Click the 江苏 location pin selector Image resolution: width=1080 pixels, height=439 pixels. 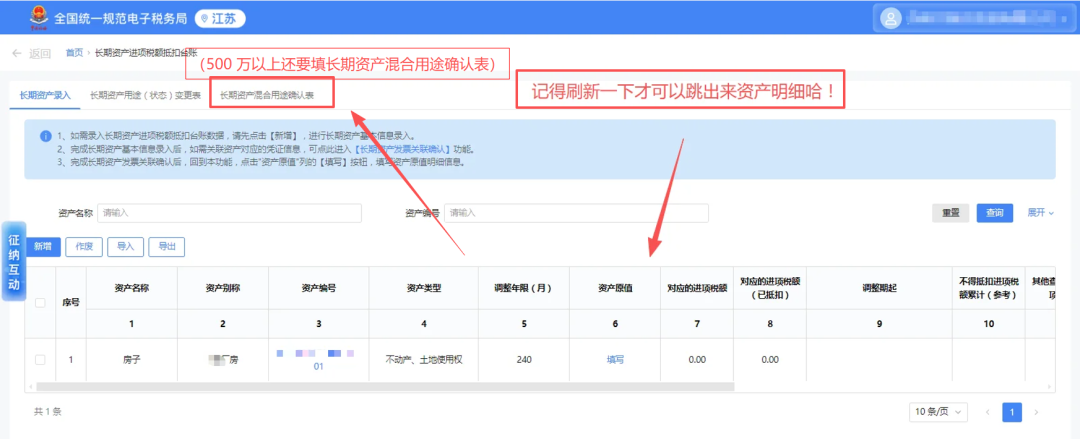[x=220, y=19]
